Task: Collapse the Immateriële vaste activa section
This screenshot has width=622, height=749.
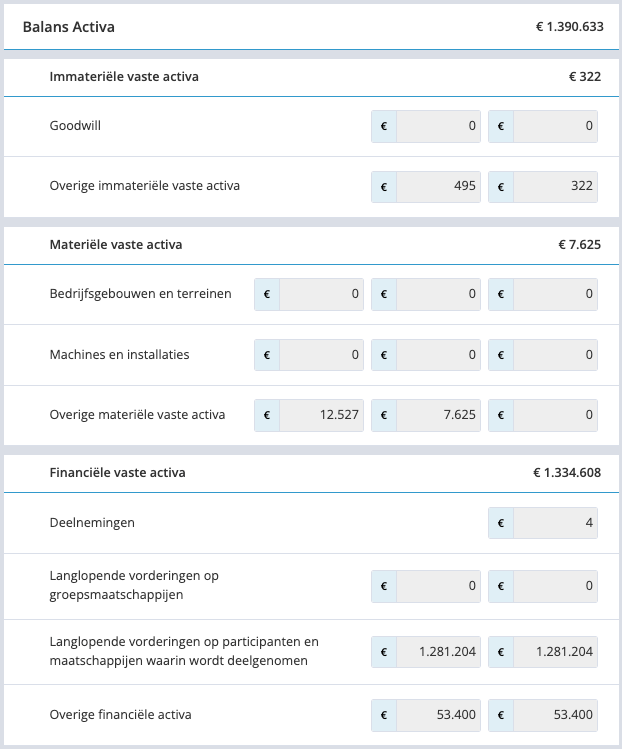Action: [311, 77]
